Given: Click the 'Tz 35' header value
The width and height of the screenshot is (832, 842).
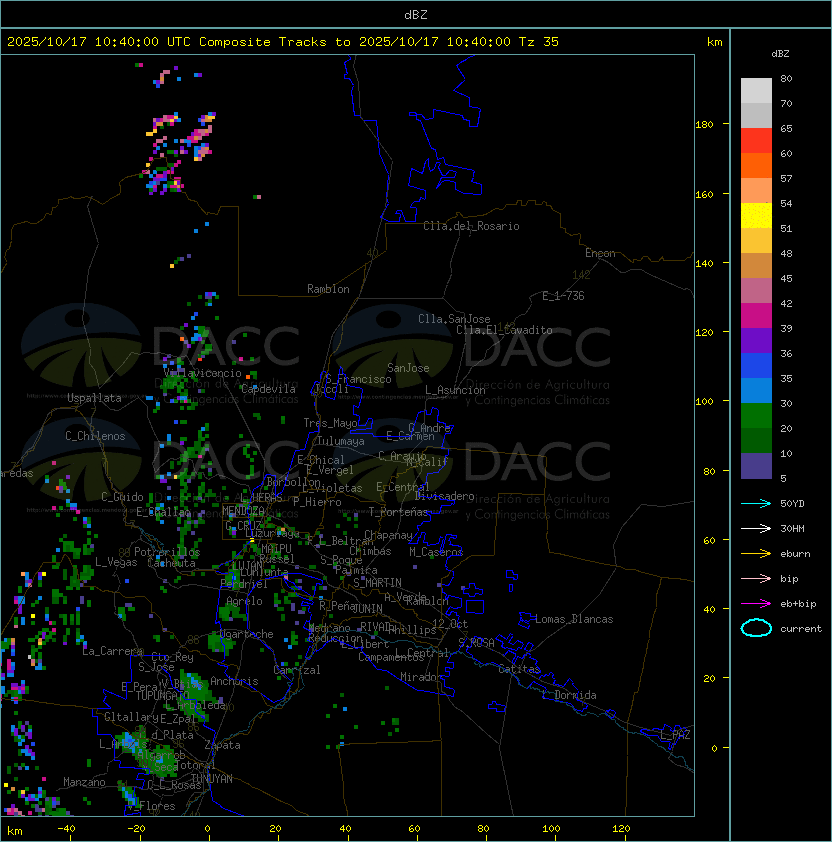Looking at the screenshot, I should pos(539,42).
